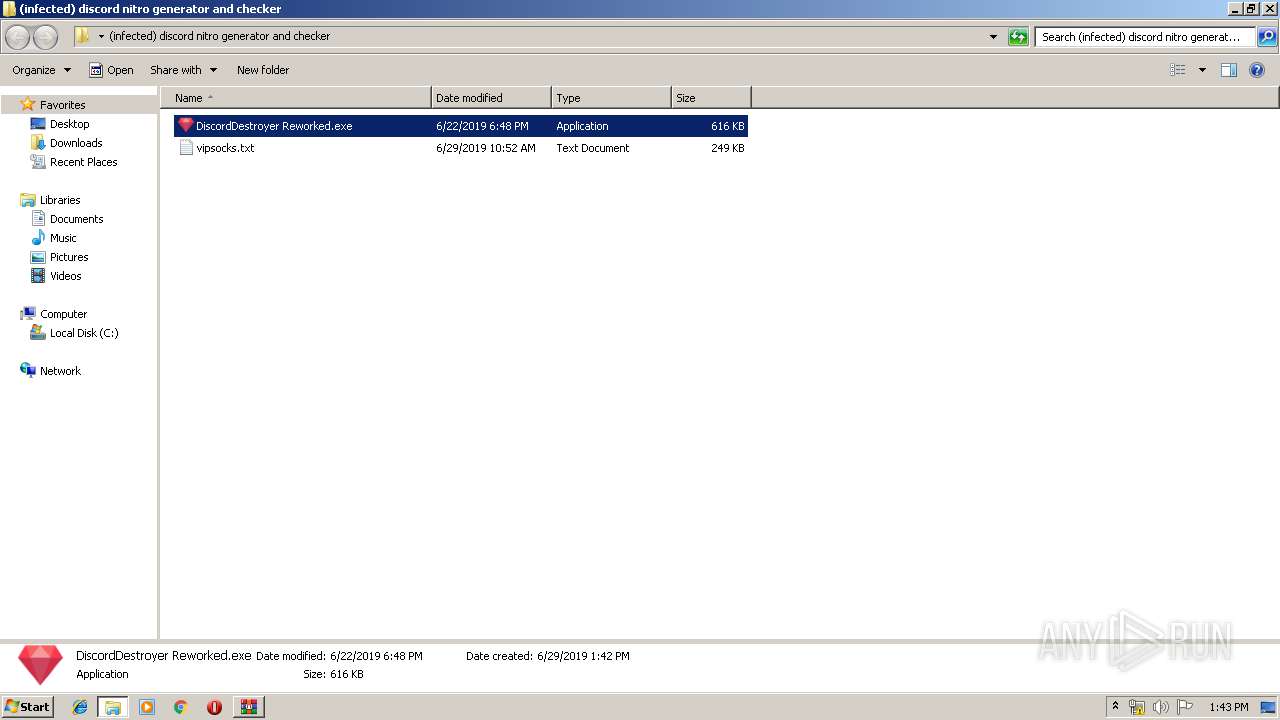Click the 249 KB size cell
Screen dimensions: 1280x720
727,148
